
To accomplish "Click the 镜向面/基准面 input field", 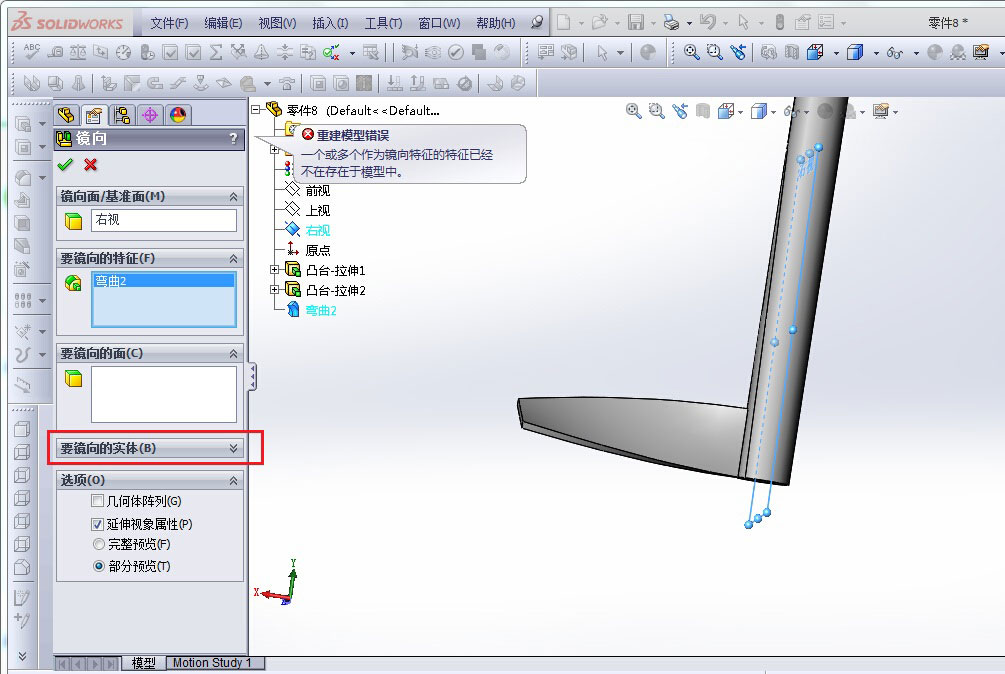I will (x=163, y=219).
